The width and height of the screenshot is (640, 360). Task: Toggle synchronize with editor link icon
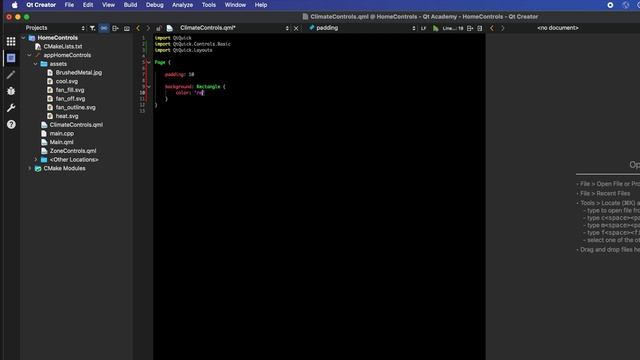pyautogui.click(x=104, y=28)
